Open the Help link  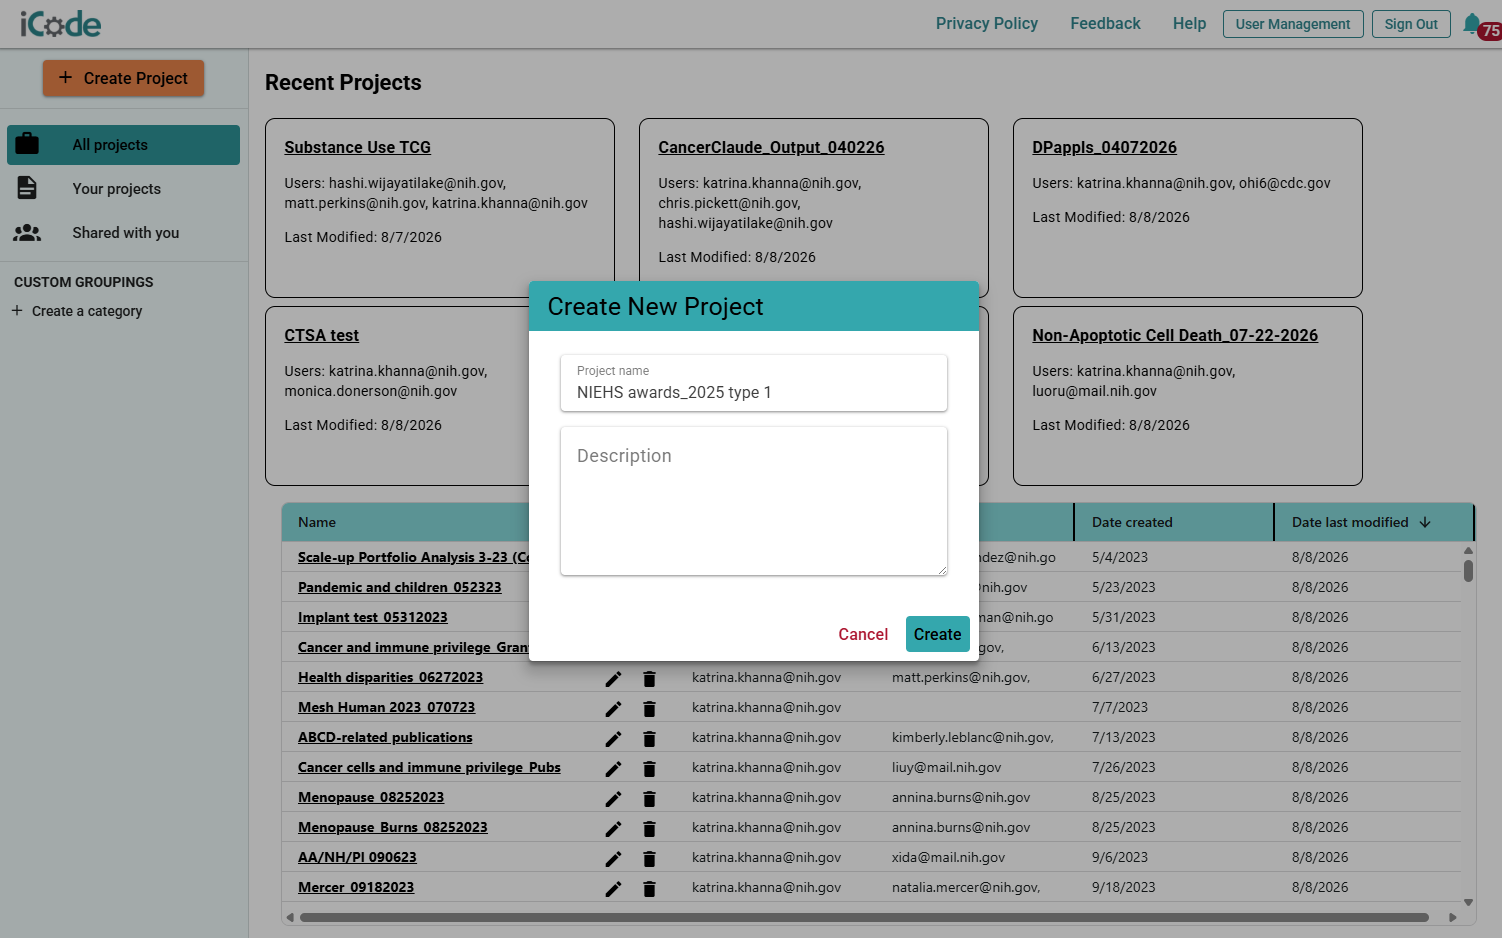click(1189, 23)
